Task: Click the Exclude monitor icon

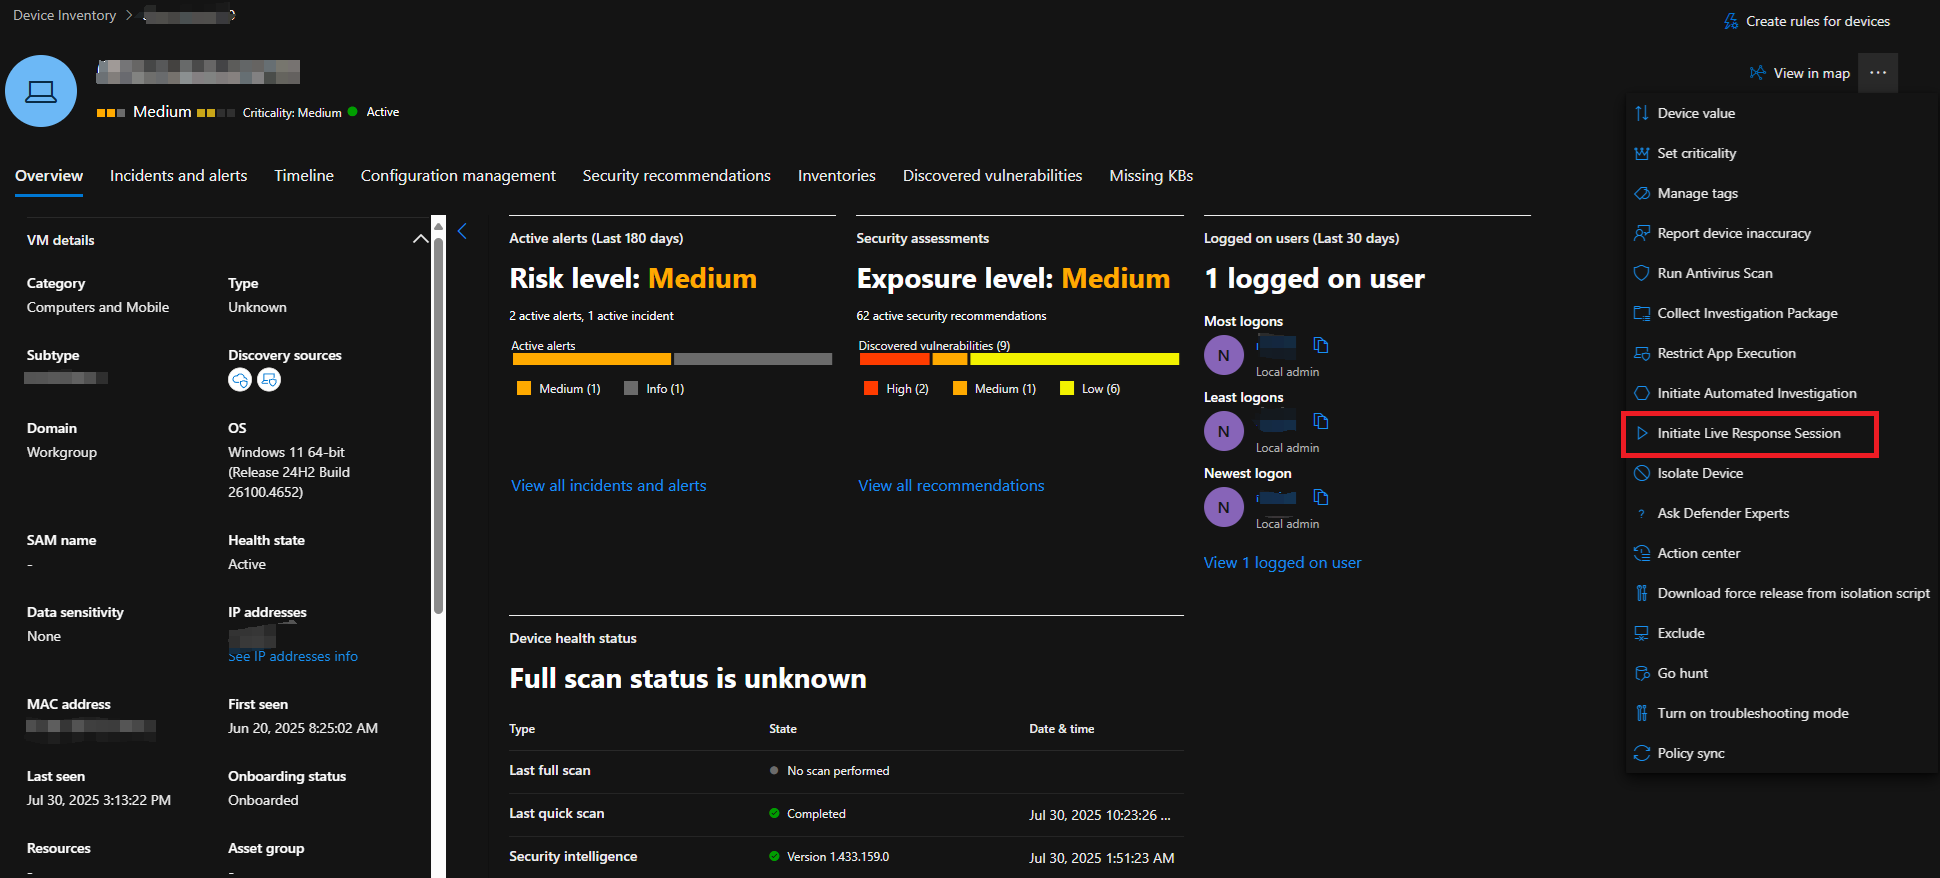Action: pyautogui.click(x=1641, y=633)
